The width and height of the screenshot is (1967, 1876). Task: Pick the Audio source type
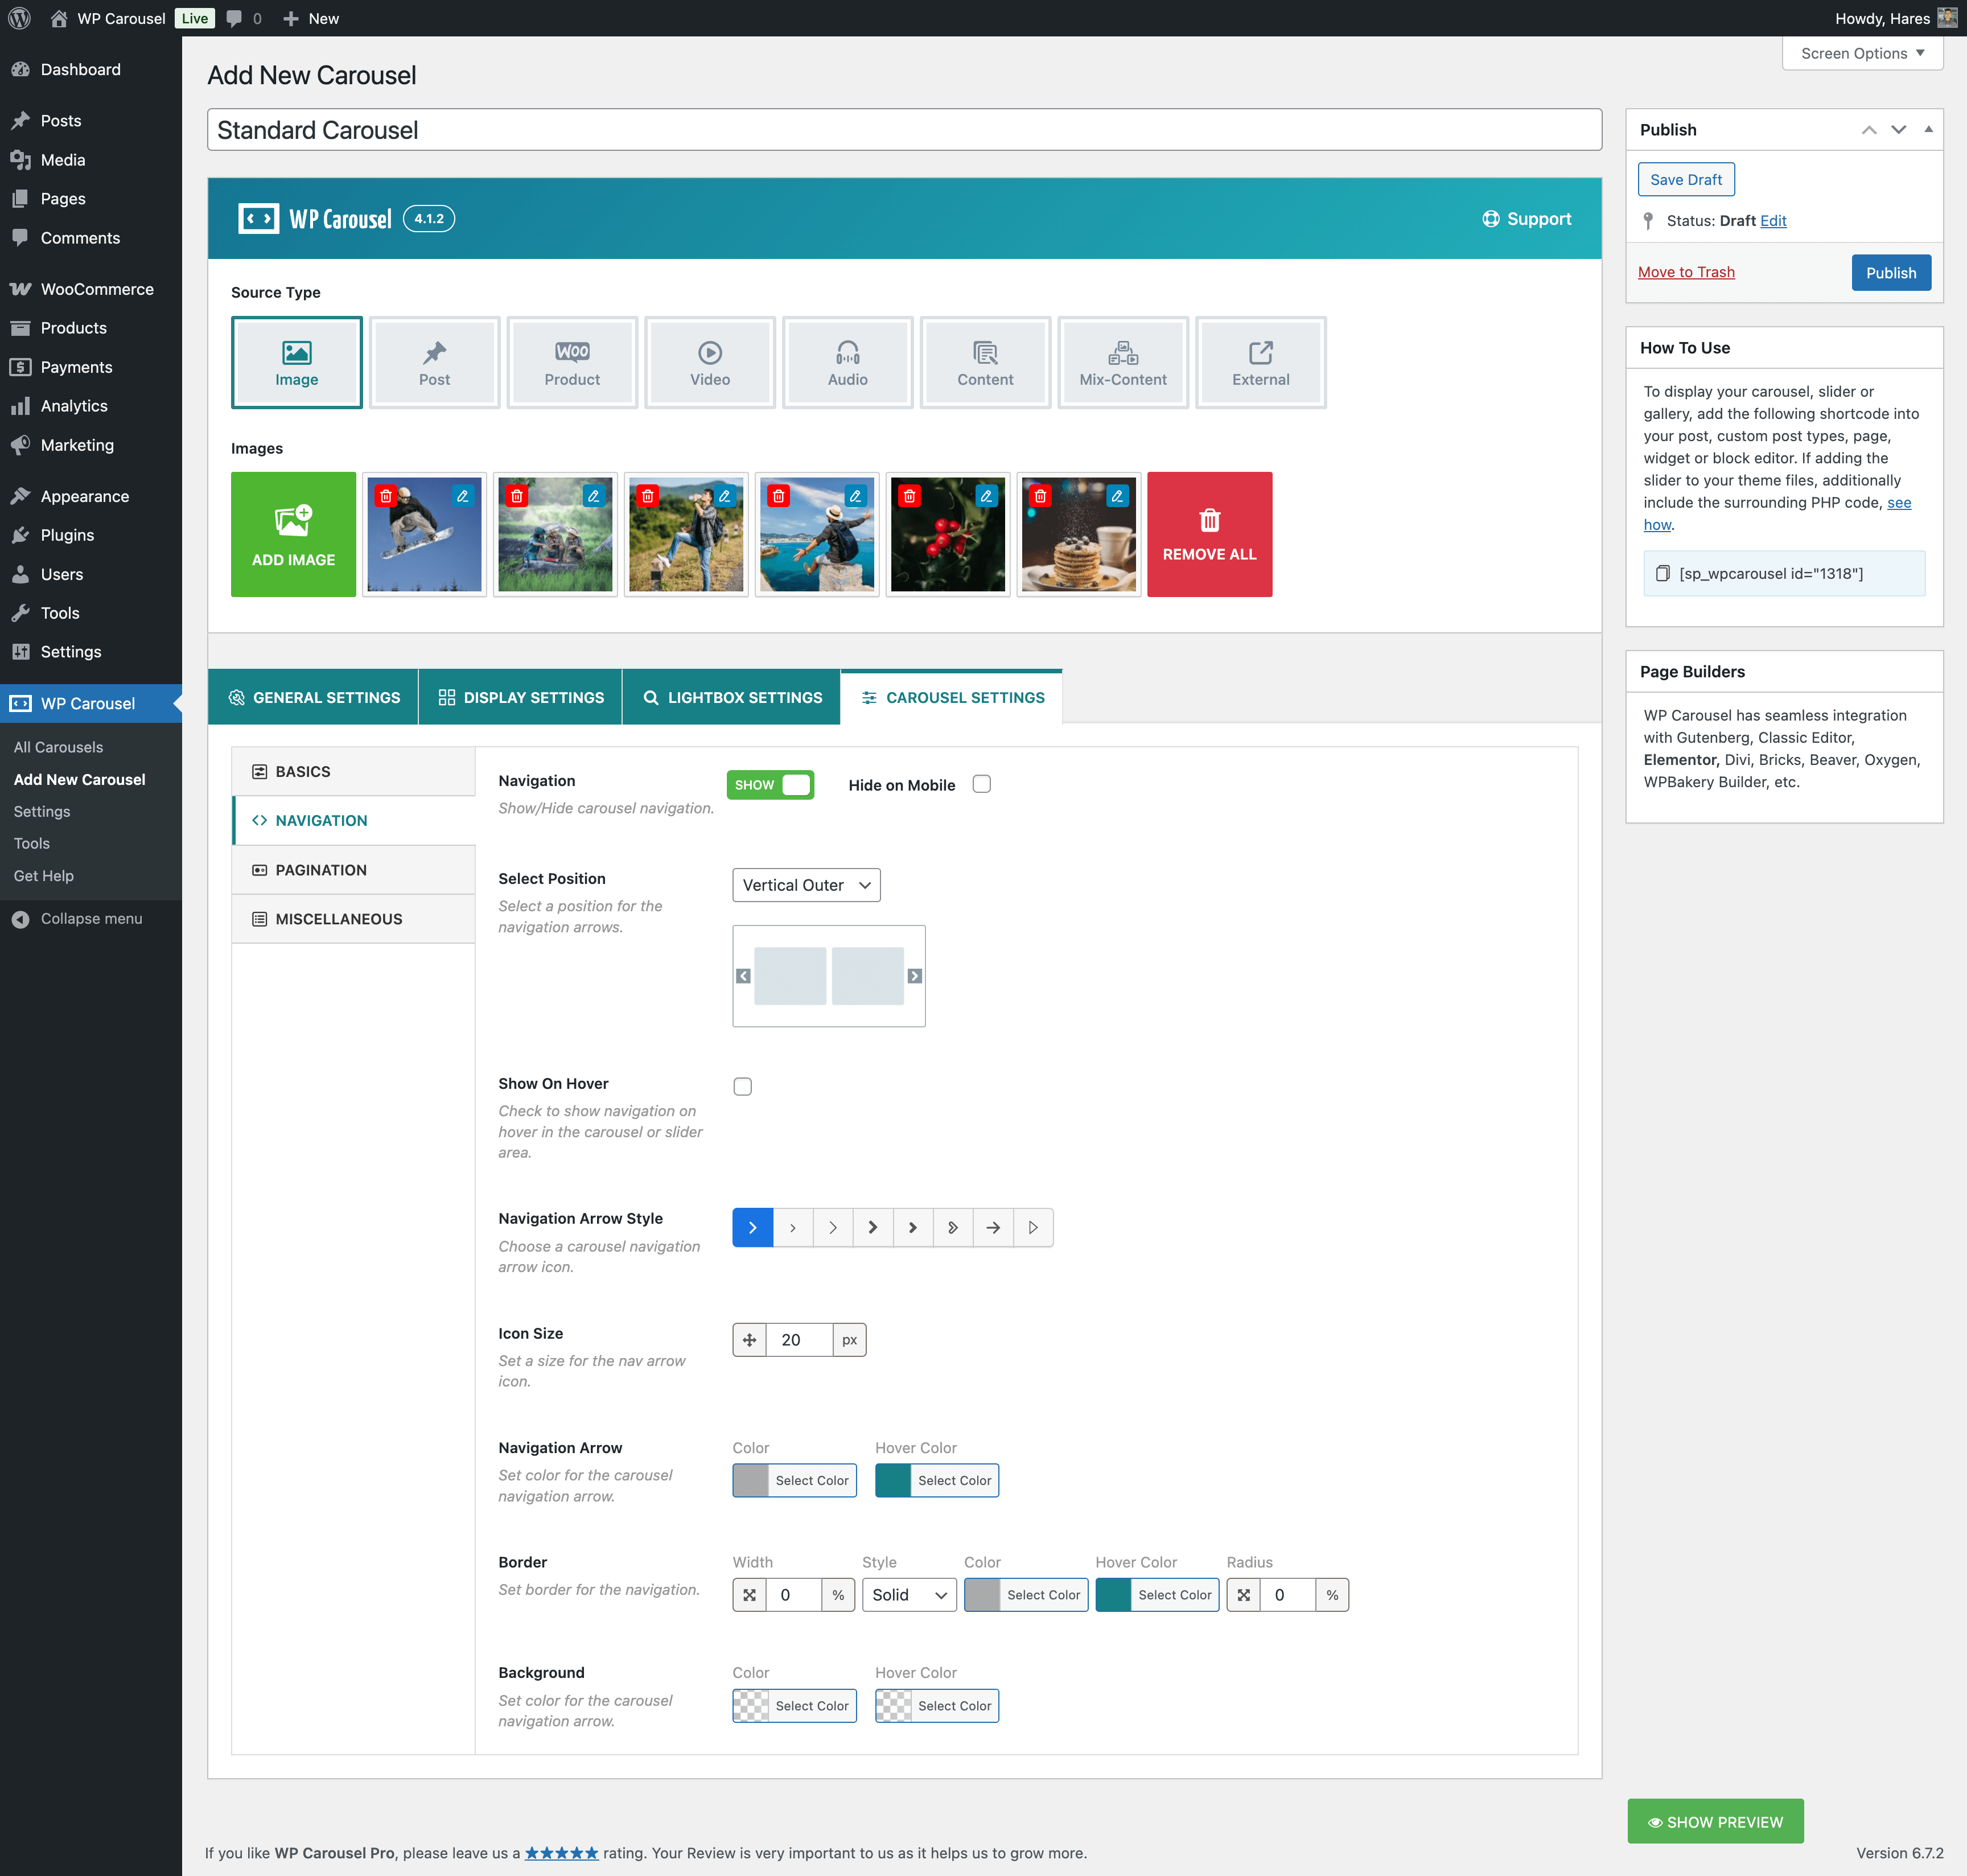(848, 362)
